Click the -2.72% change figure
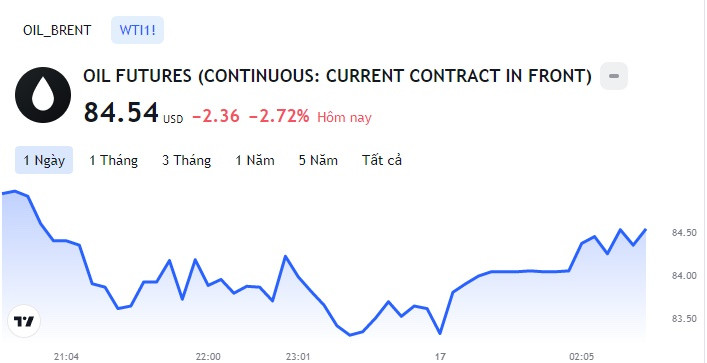707x363 pixels. tap(279, 117)
